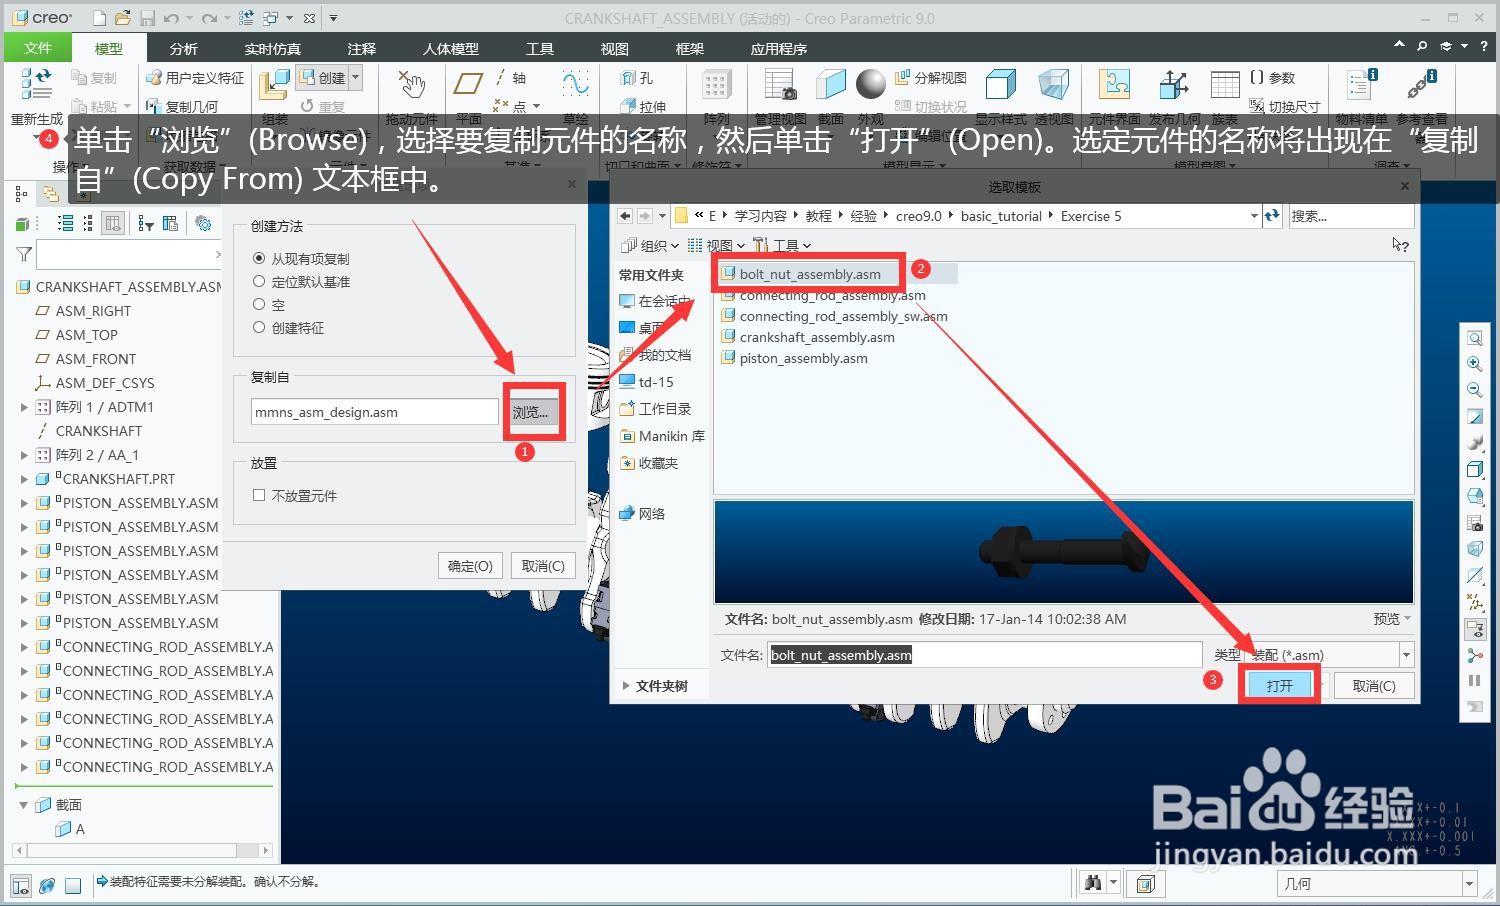Click the Section (截面) icon

point(831,85)
